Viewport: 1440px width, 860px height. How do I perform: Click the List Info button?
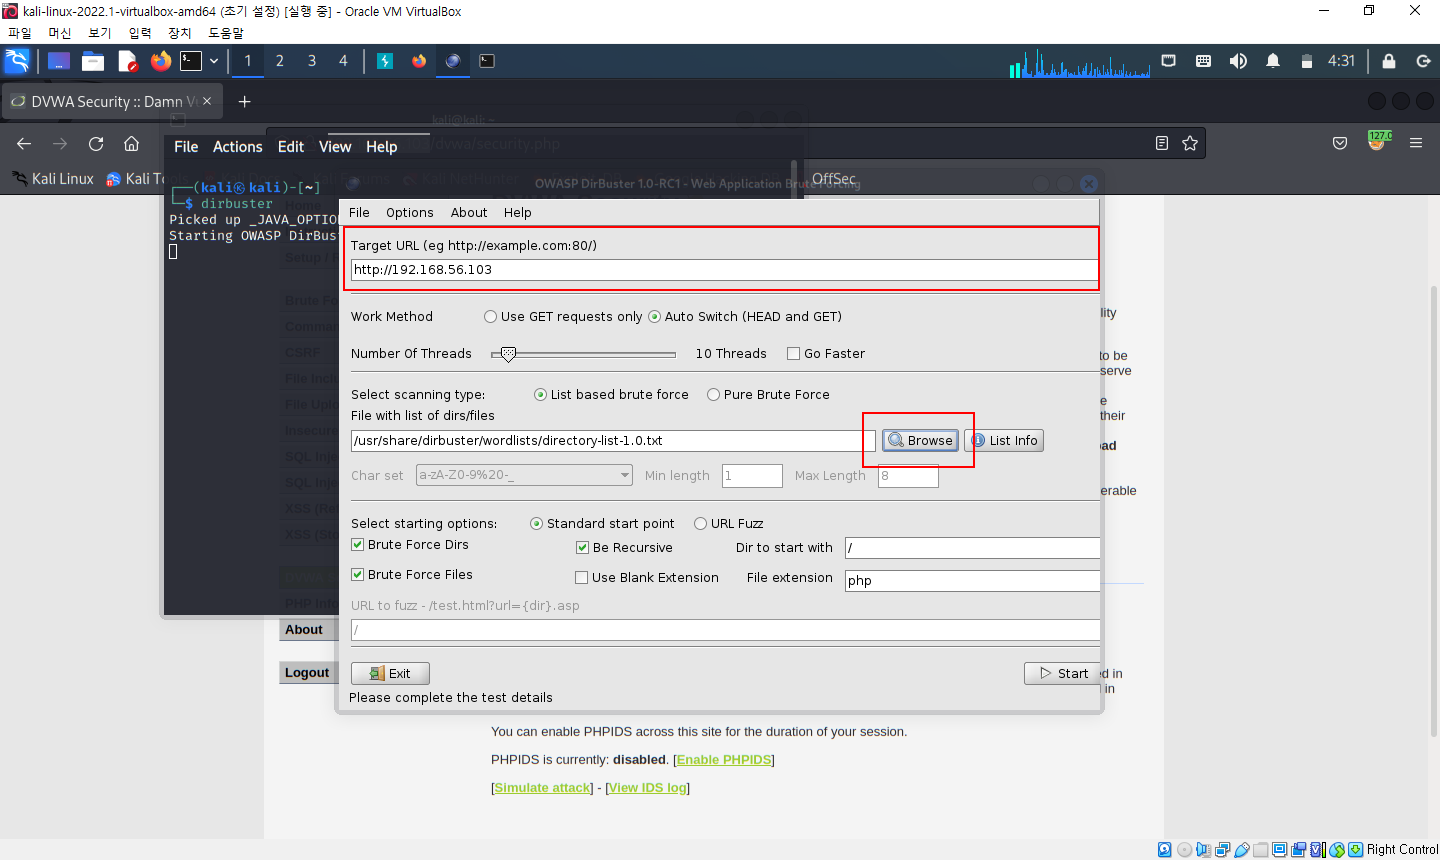1004,440
